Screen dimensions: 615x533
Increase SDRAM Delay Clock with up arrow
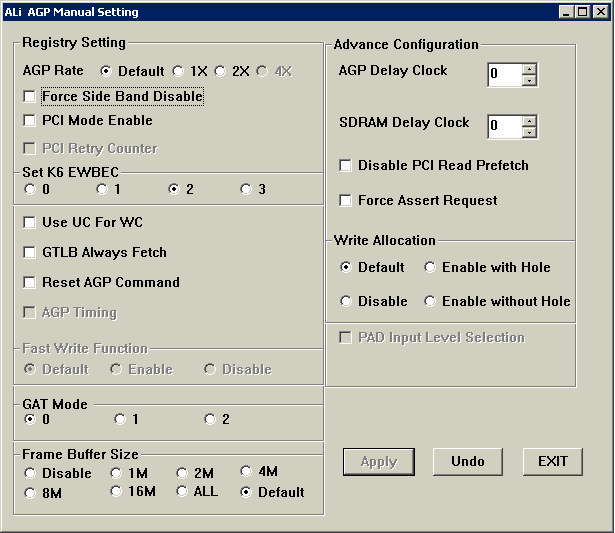(529, 121)
